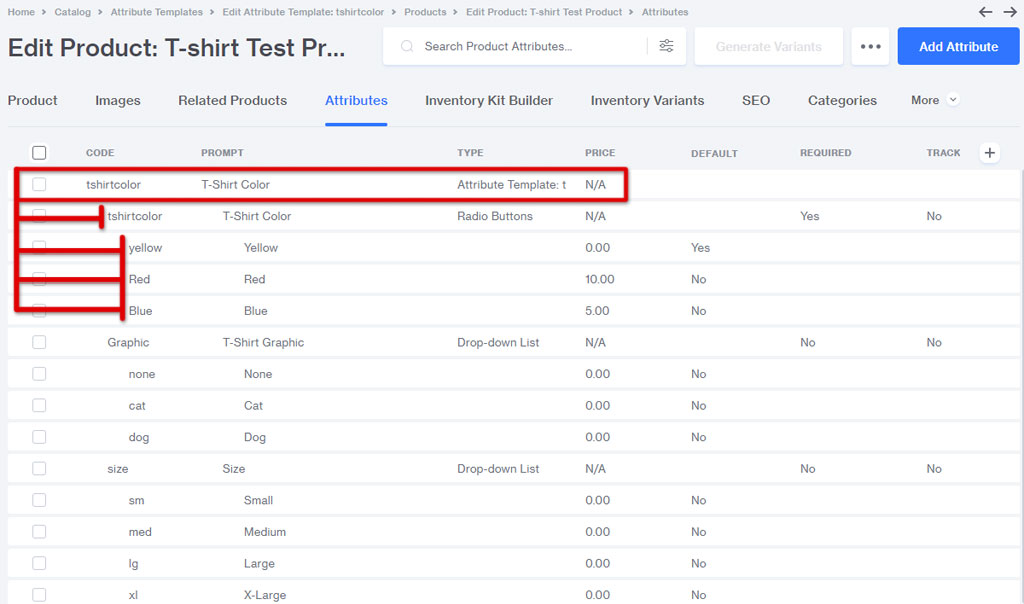This screenshot has width=1024, height=604.
Task: Switch to the Inventory Variants tab
Action: tap(646, 100)
